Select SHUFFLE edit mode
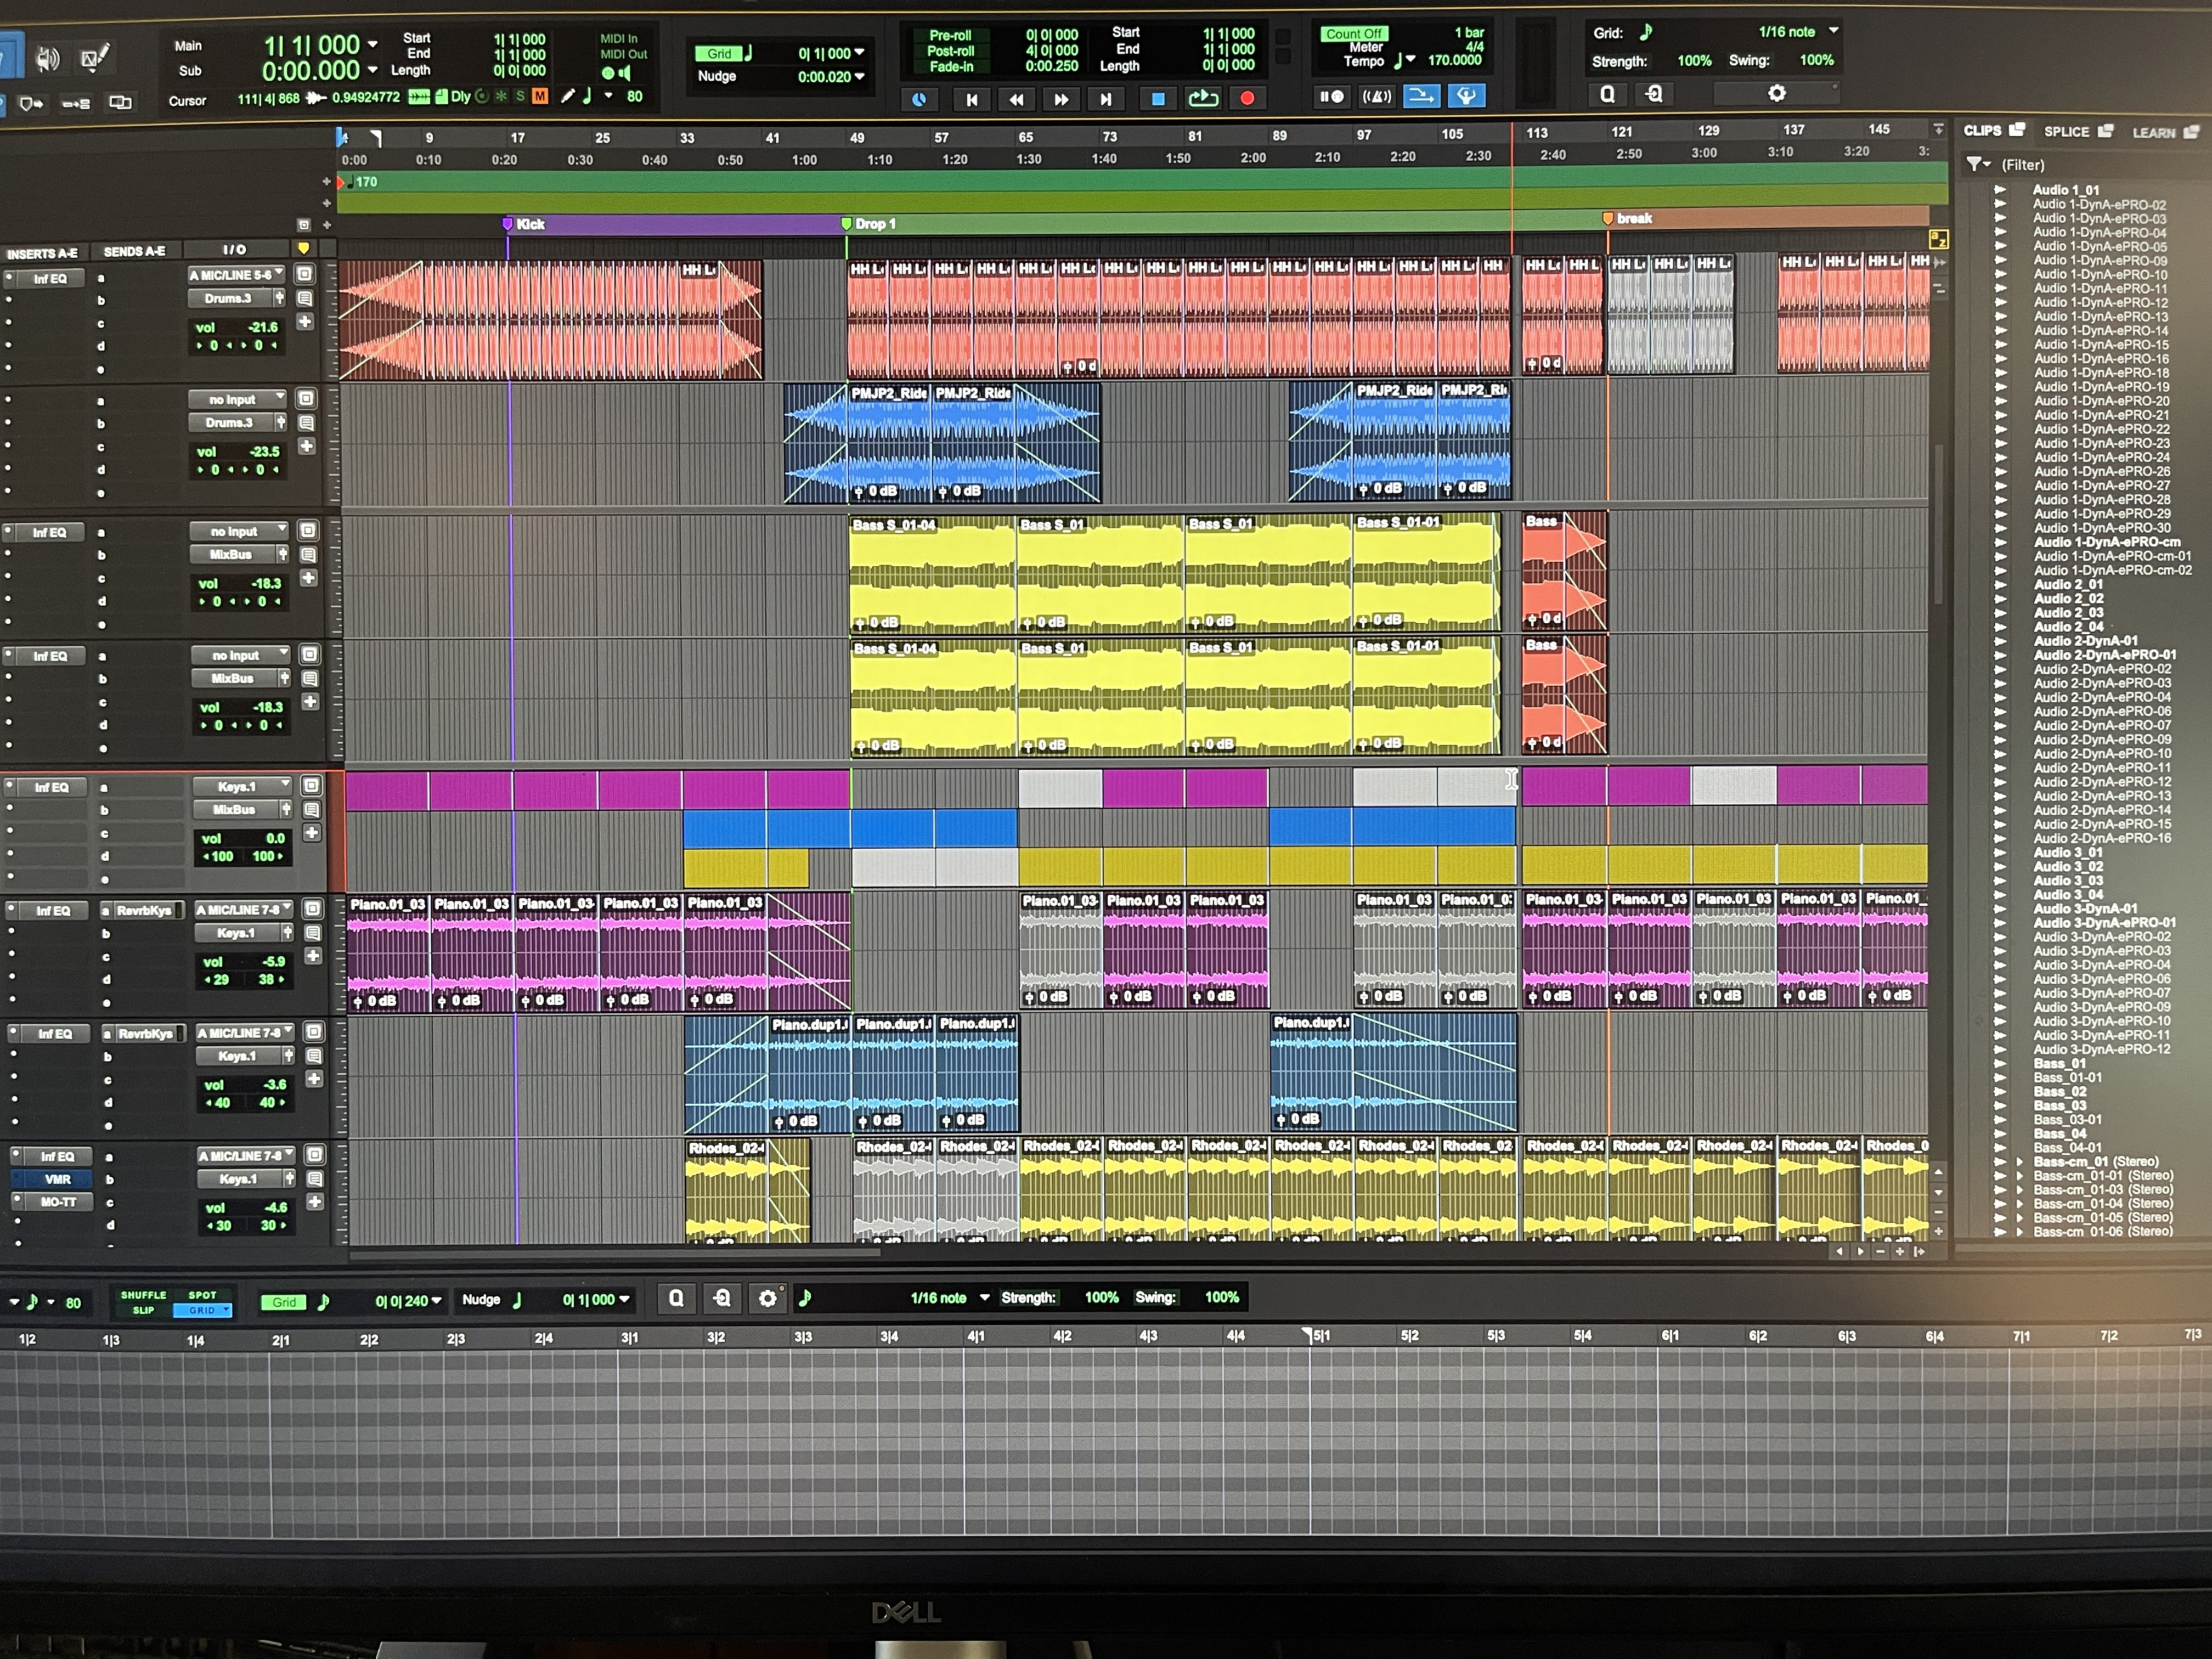This screenshot has width=2212, height=1659. tap(143, 1295)
